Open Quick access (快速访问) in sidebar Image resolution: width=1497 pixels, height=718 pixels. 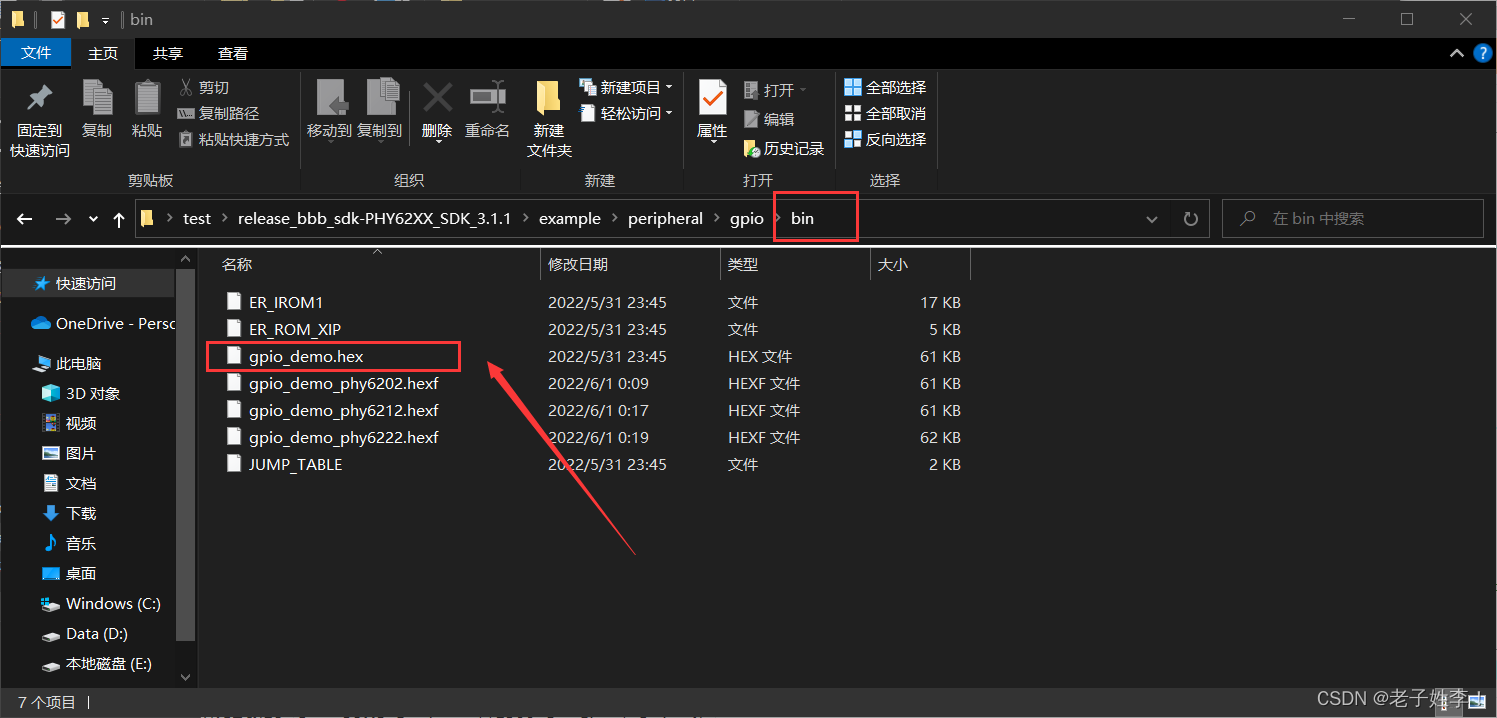[86, 284]
